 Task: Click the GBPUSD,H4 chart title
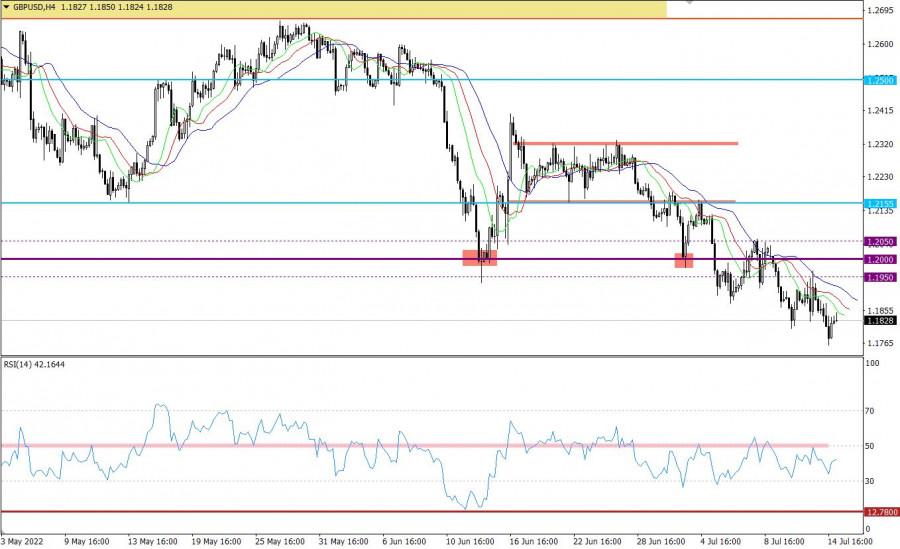click(x=34, y=7)
